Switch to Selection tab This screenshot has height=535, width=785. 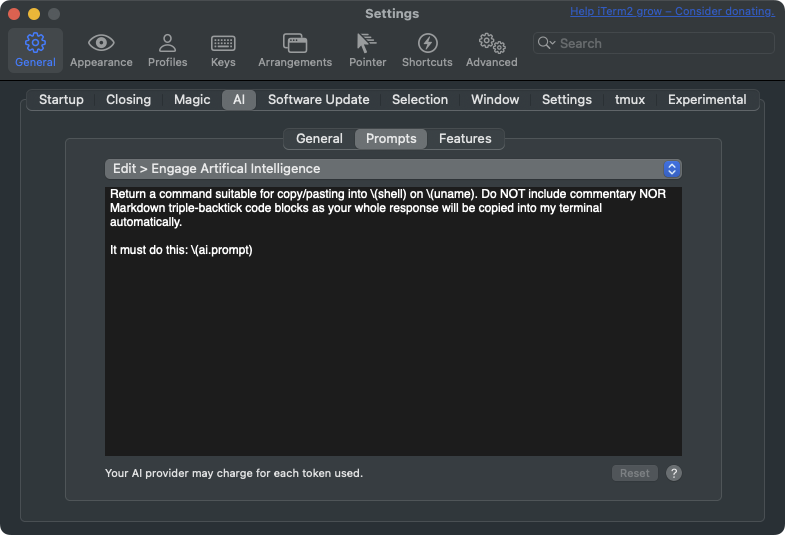420,100
